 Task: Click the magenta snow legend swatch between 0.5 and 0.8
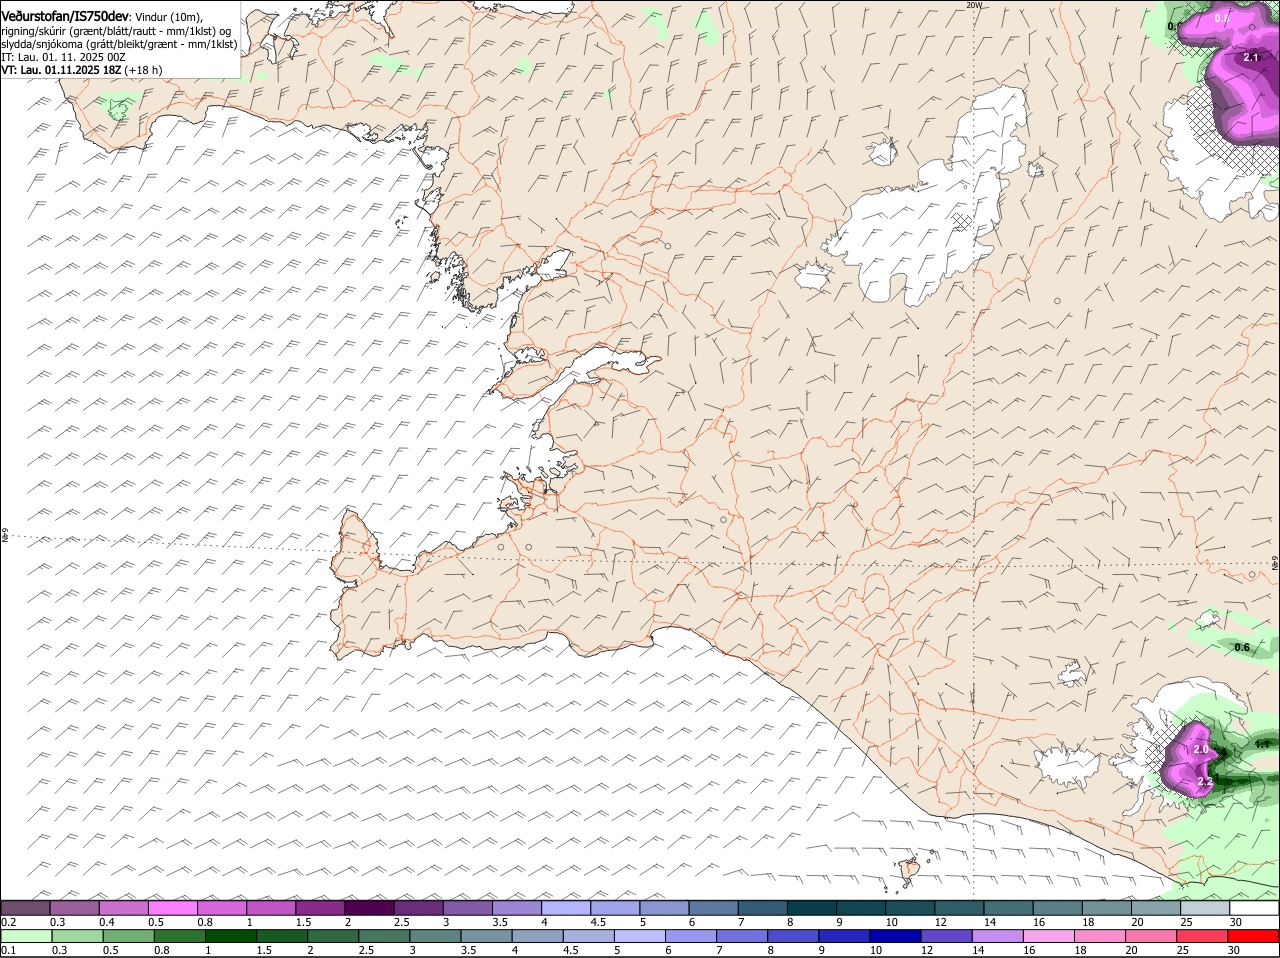174,908
